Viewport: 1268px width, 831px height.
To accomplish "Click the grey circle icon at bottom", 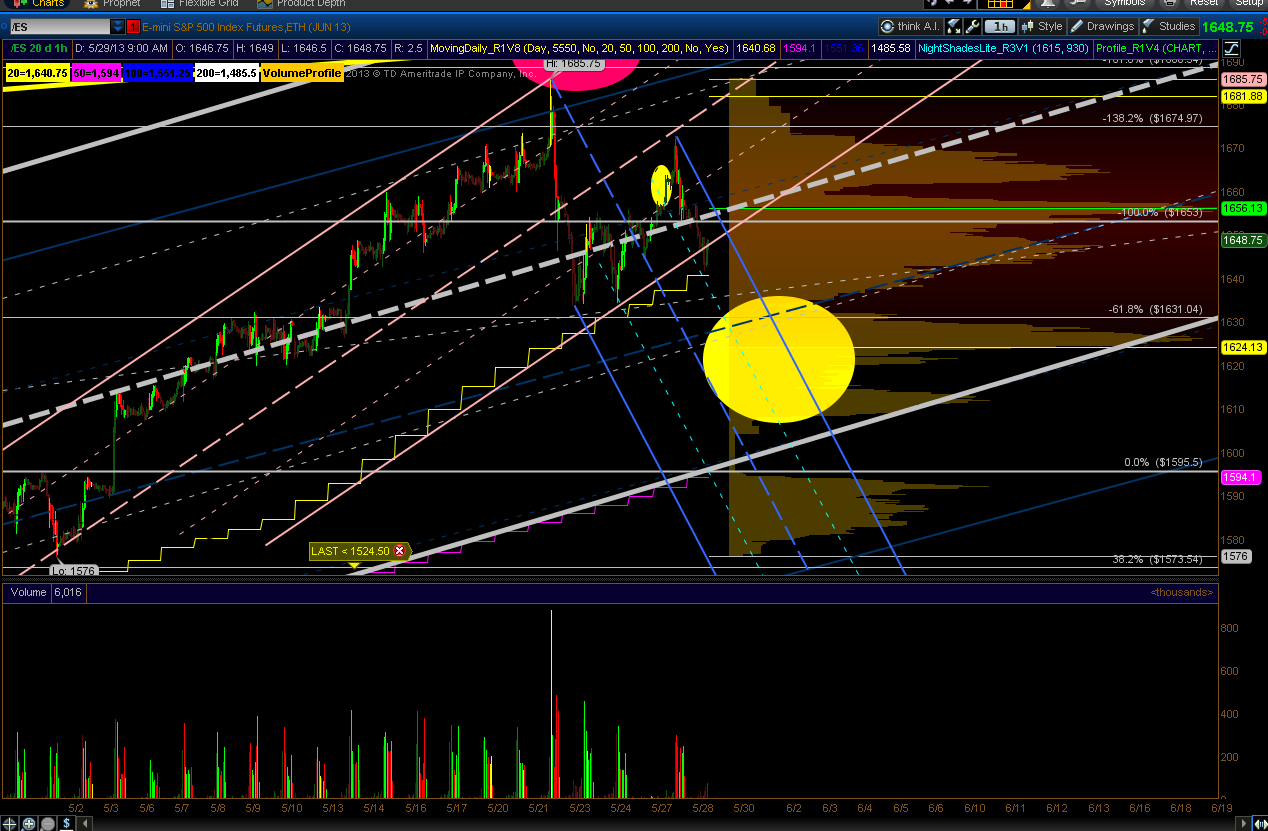I will click(x=48, y=824).
